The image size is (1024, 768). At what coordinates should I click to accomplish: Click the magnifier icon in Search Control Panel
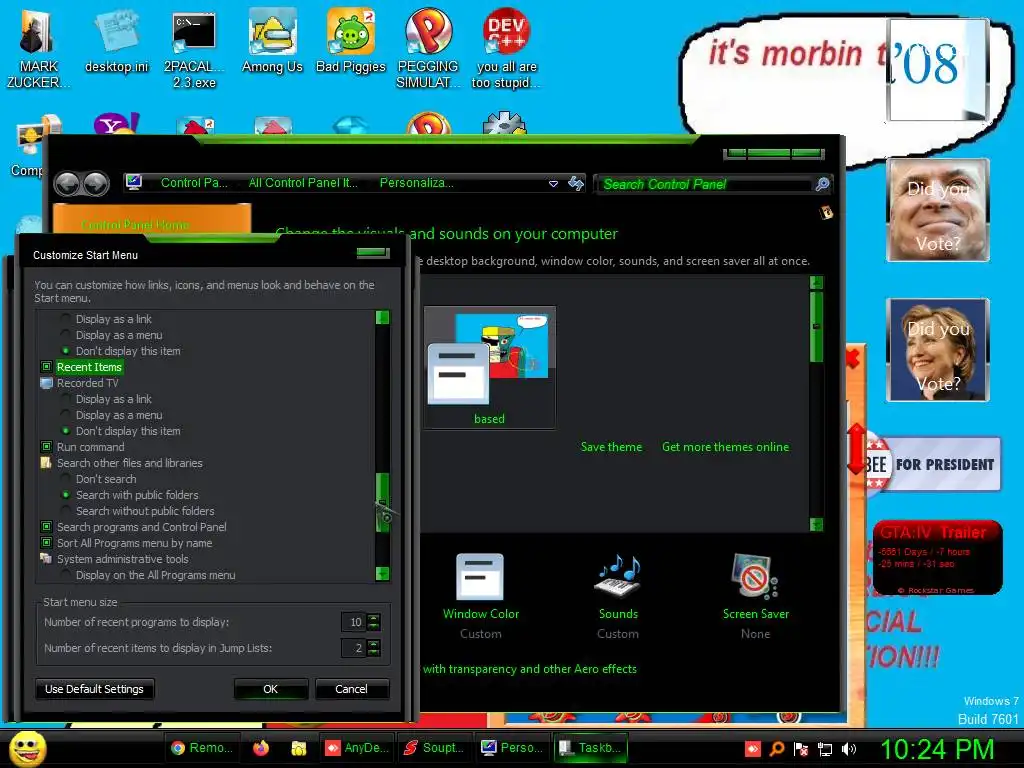coord(822,184)
